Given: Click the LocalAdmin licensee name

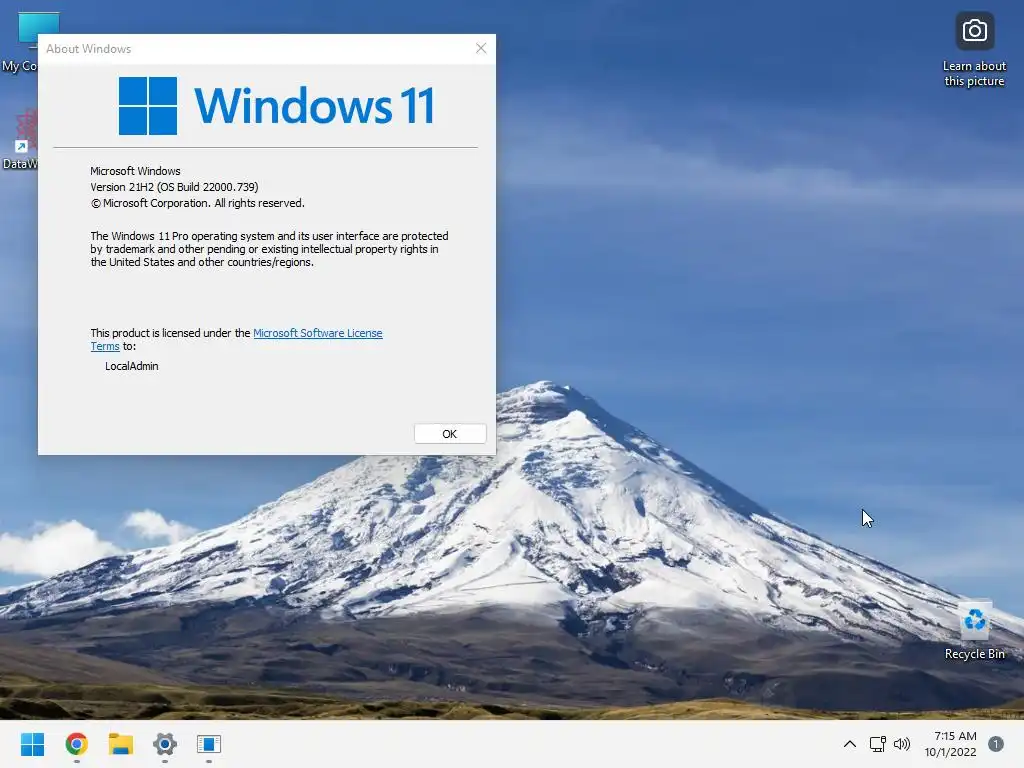Looking at the screenshot, I should [x=131, y=366].
